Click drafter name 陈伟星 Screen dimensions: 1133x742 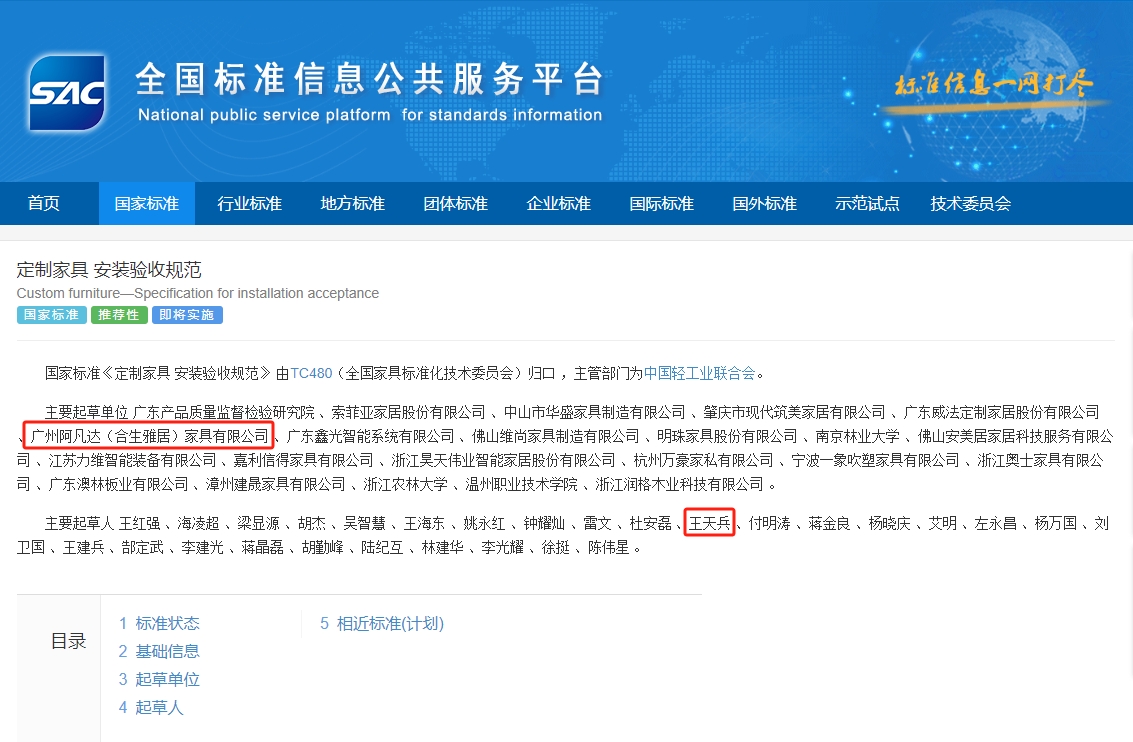point(608,548)
